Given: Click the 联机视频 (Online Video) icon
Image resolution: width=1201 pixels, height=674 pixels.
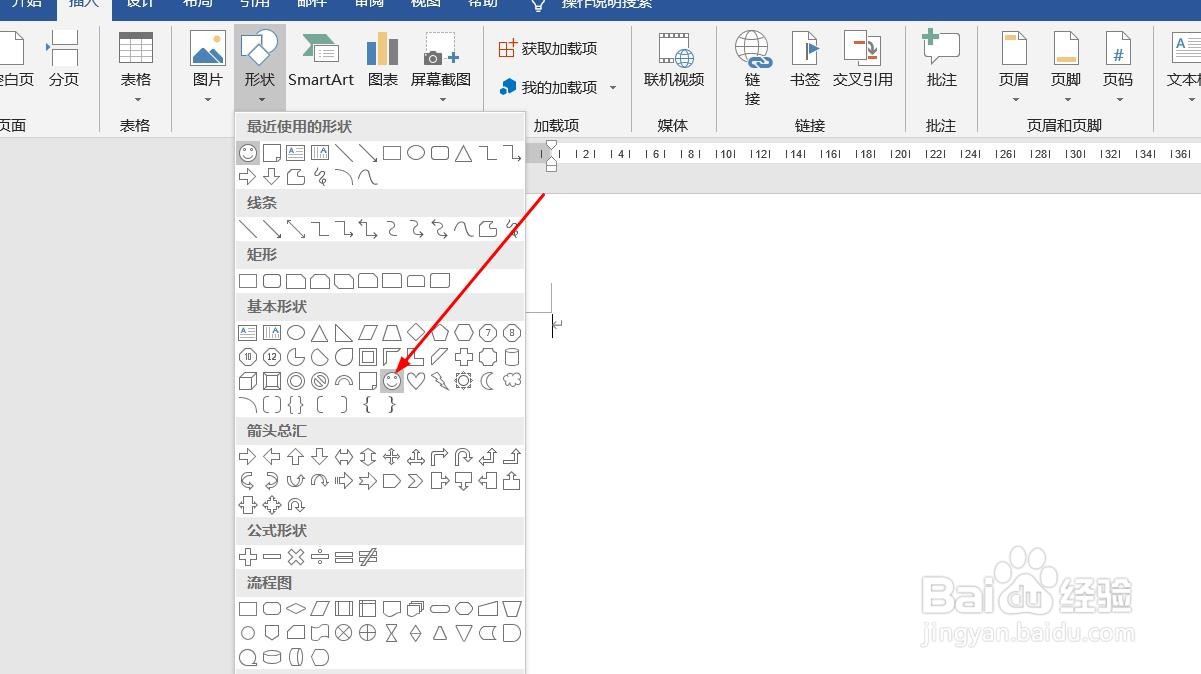Looking at the screenshot, I should coord(674,60).
